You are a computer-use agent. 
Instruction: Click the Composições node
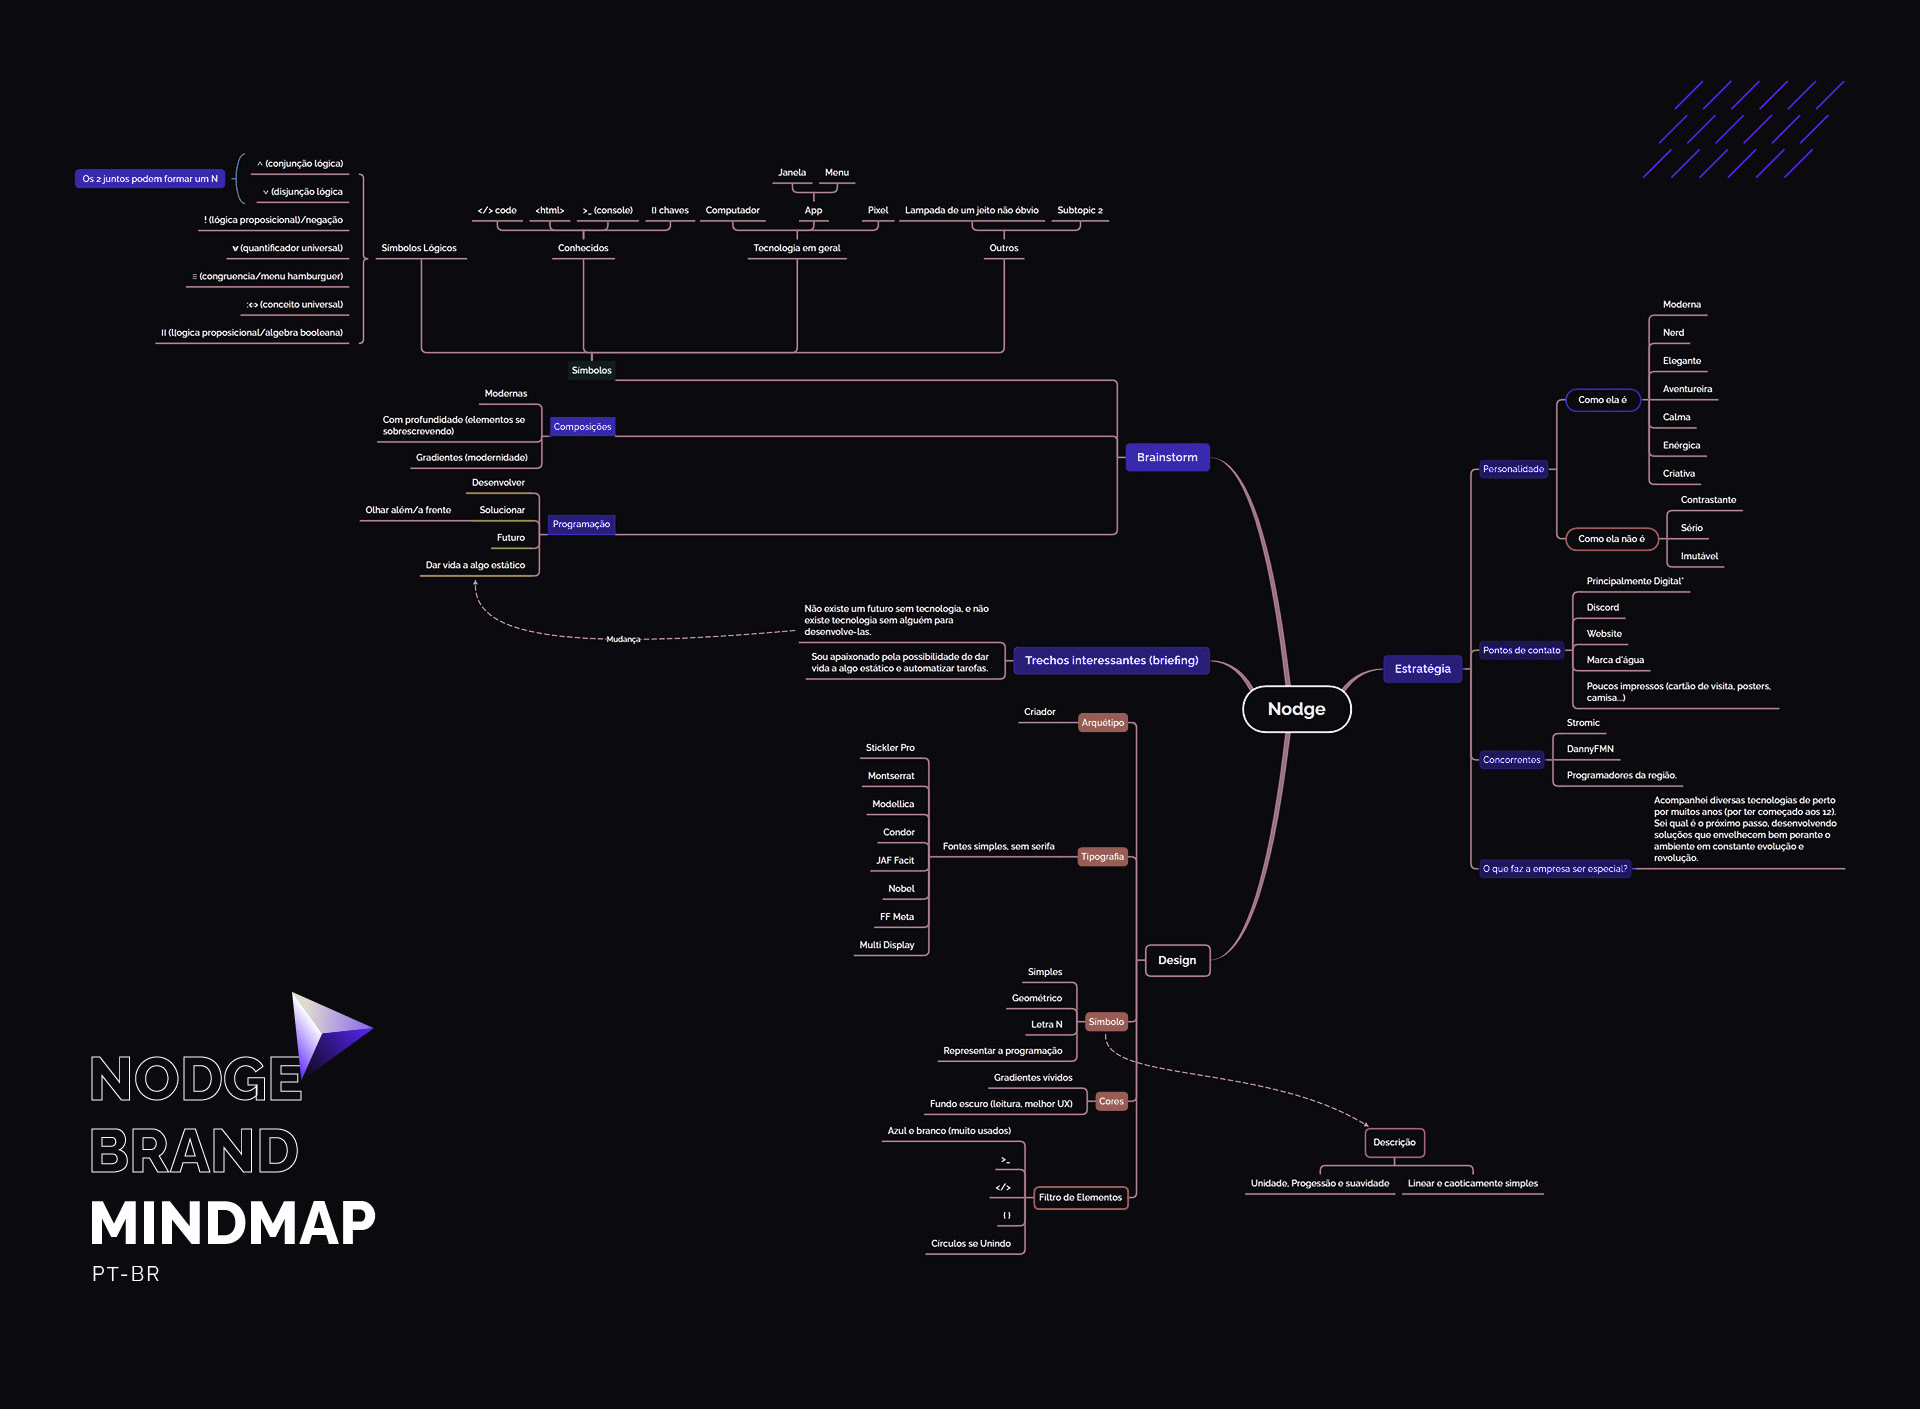582,427
